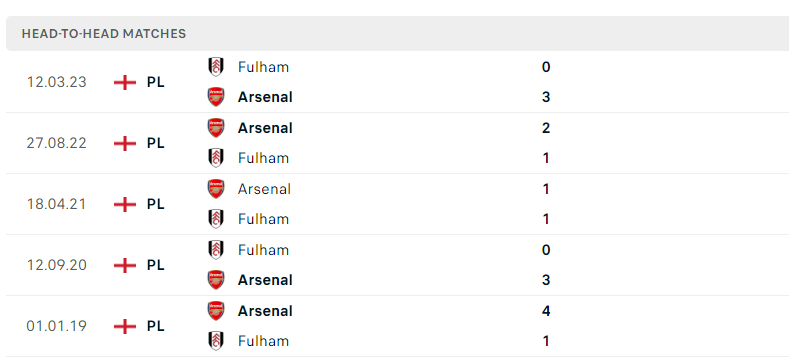789x362 pixels.
Task: Click Arsenal's score 2 in 27.08.22 match
Action: [x=546, y=128]
